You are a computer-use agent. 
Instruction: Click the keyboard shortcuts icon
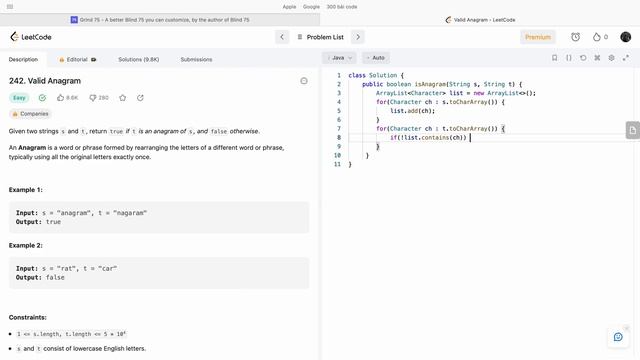coord(597,58)
